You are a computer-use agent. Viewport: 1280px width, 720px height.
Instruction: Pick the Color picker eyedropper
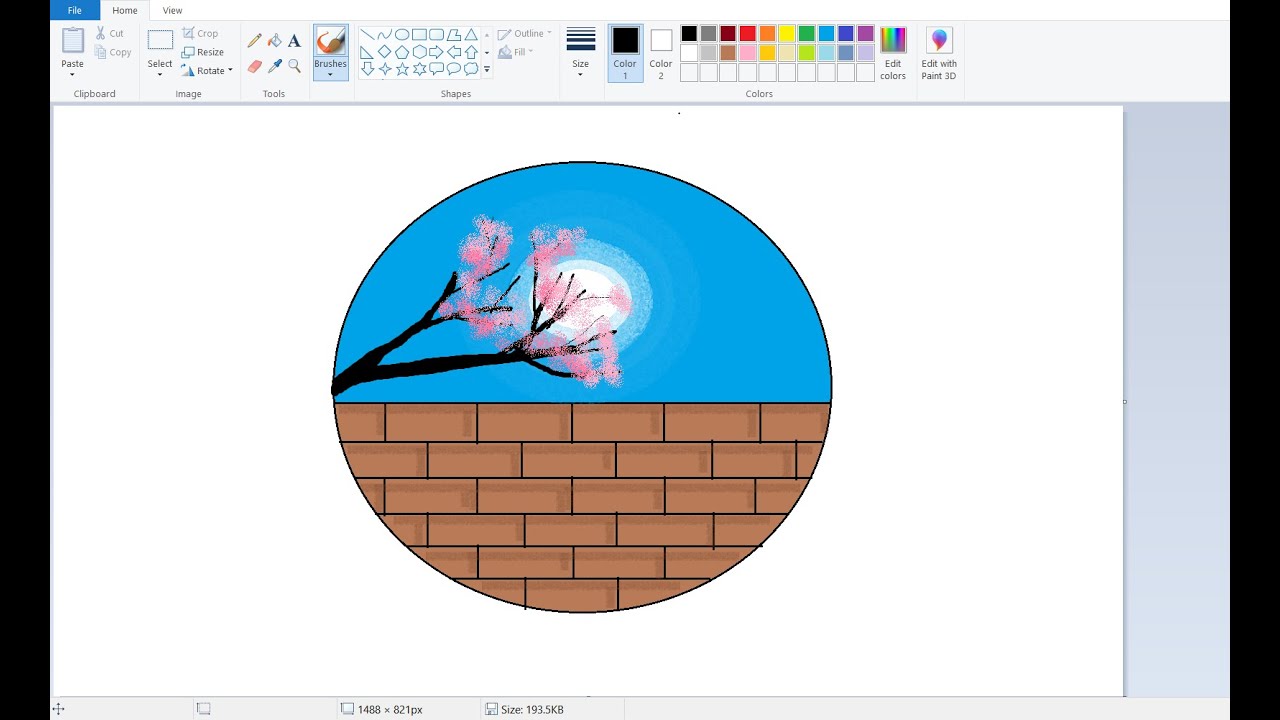click(274, 66)
